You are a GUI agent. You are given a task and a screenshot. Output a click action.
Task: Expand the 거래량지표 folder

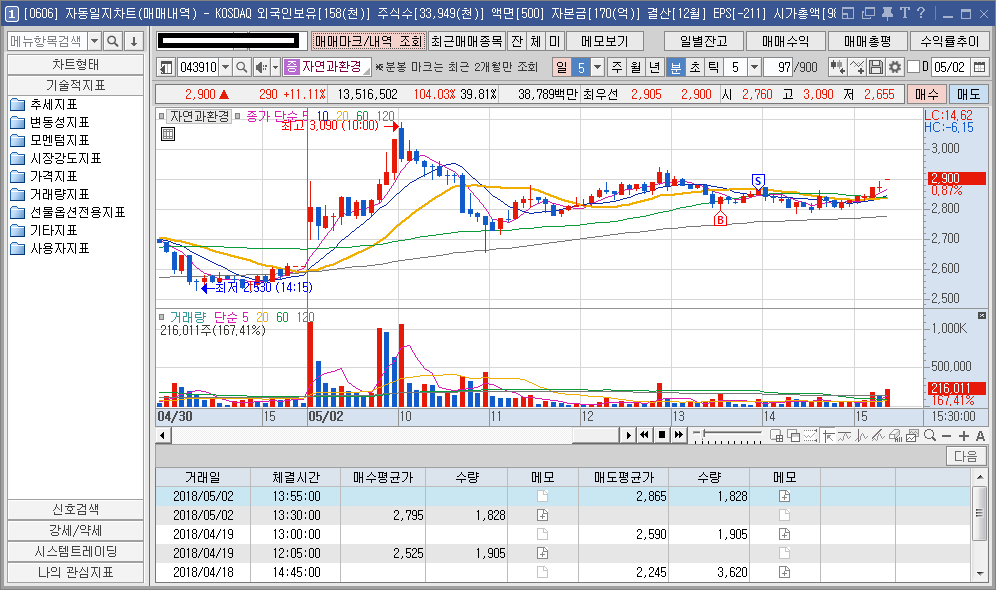coord(60,194)
